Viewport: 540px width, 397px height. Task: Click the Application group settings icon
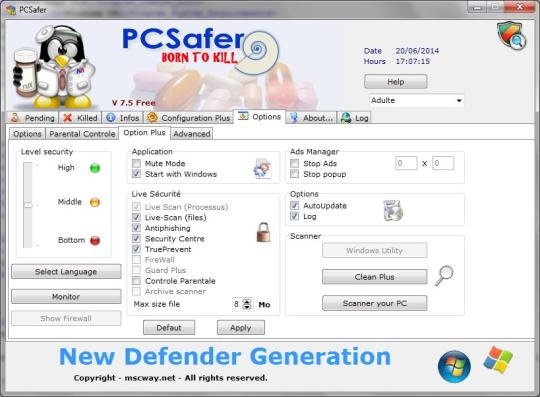pyautogui.click(x=262, y=169)
